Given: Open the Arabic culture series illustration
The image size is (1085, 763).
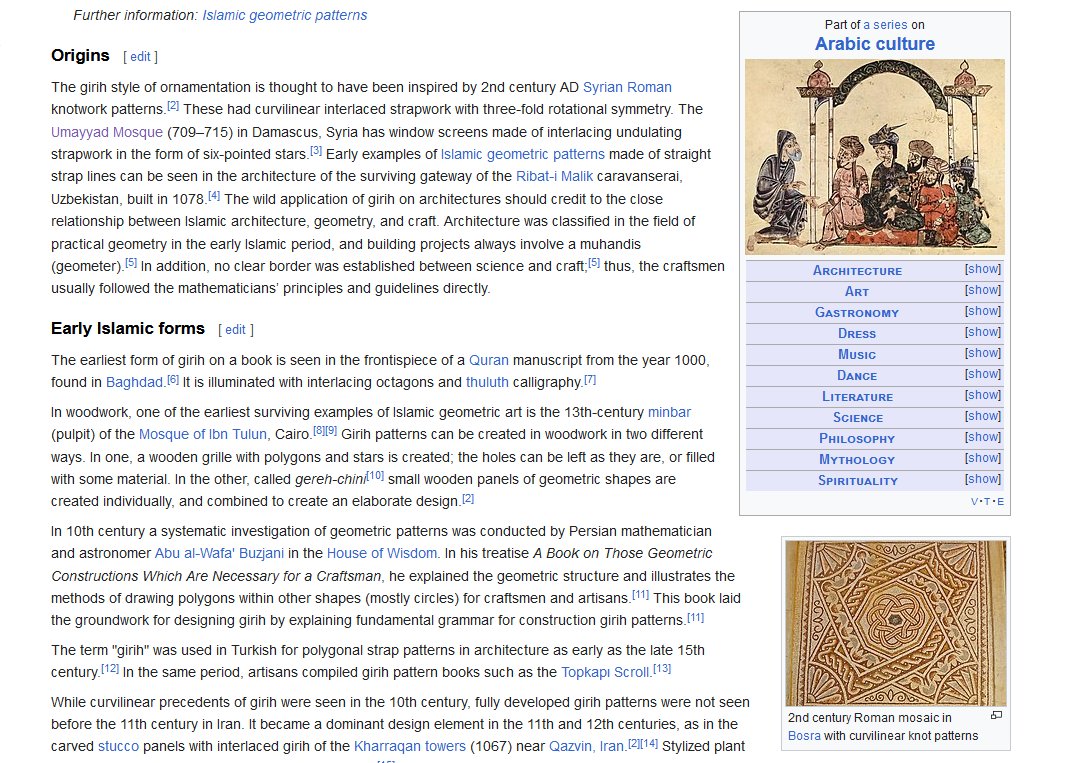Looking at the screenshot, I should pyautogui.click(x=875, y=157).
